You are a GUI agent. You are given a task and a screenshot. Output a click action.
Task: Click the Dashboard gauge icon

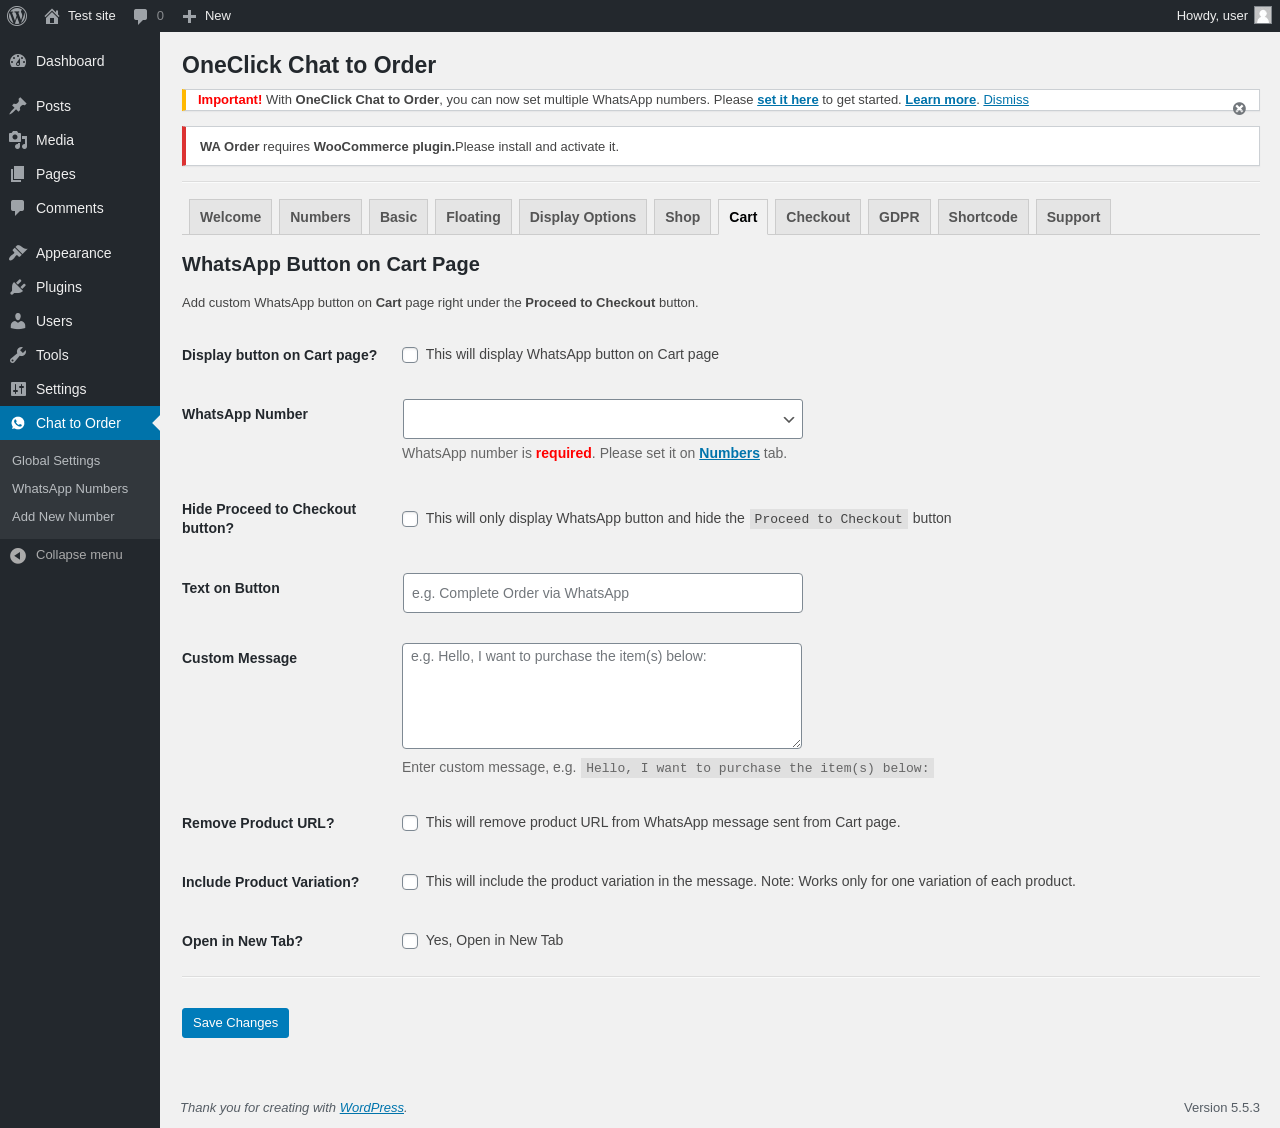18,61
